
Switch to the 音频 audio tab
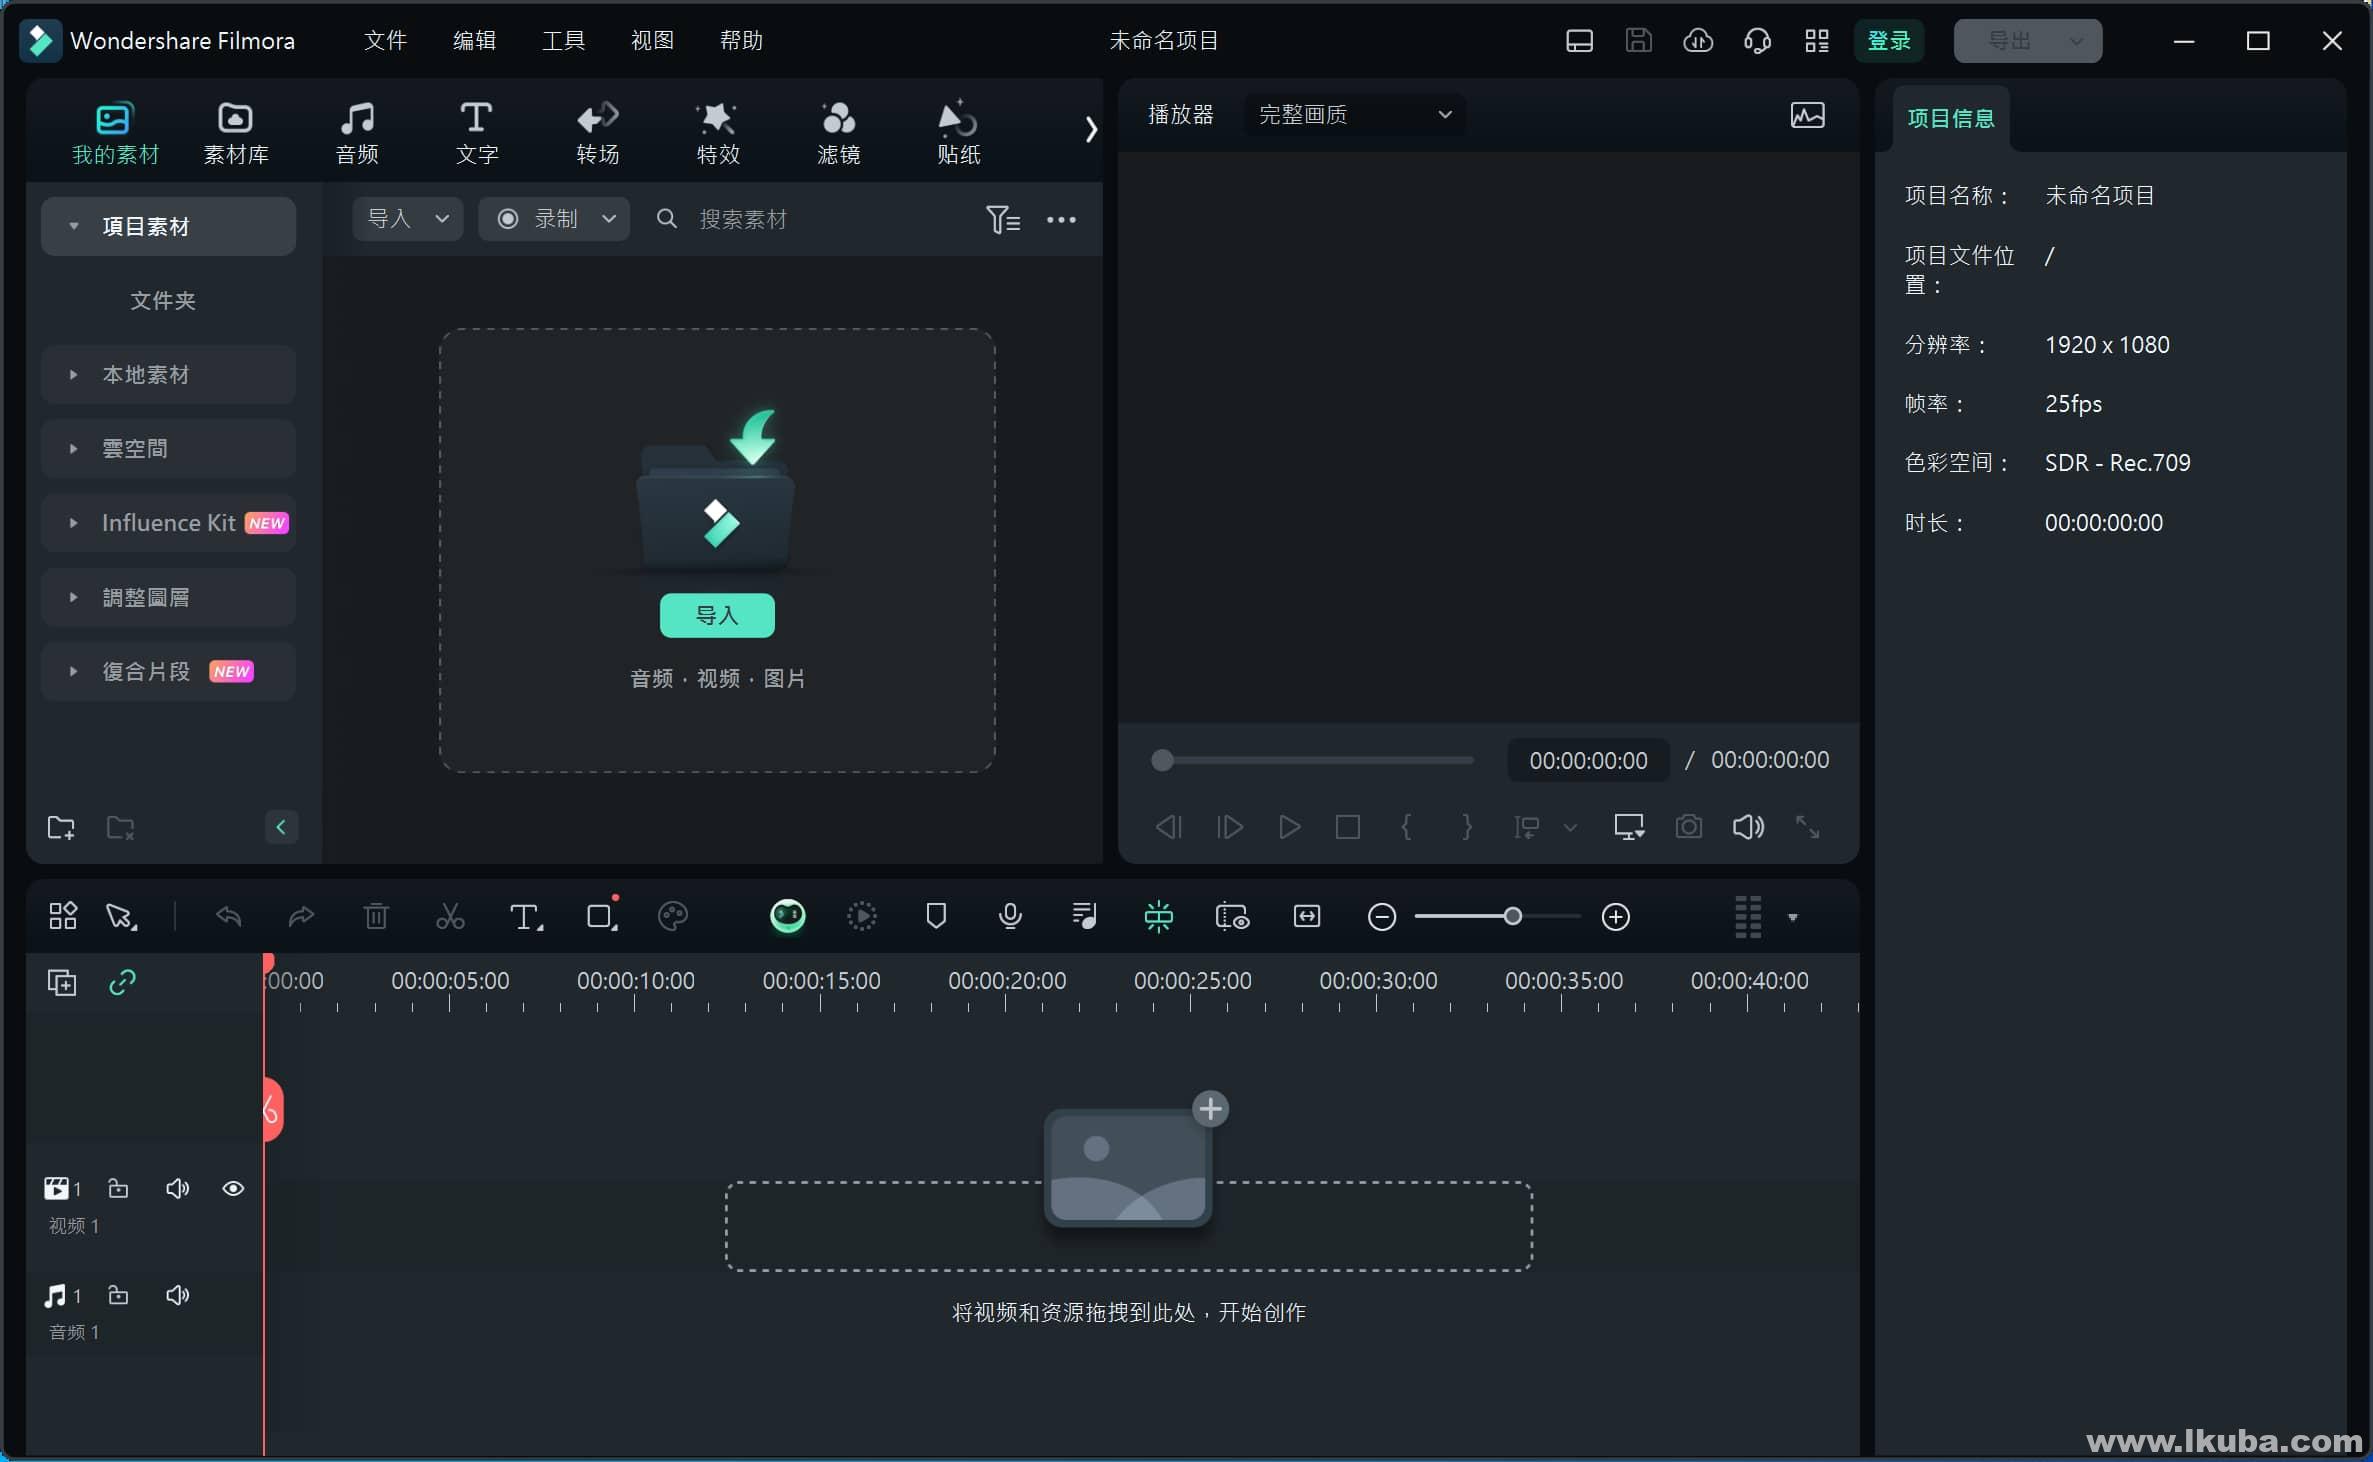[x=357, y=132]
